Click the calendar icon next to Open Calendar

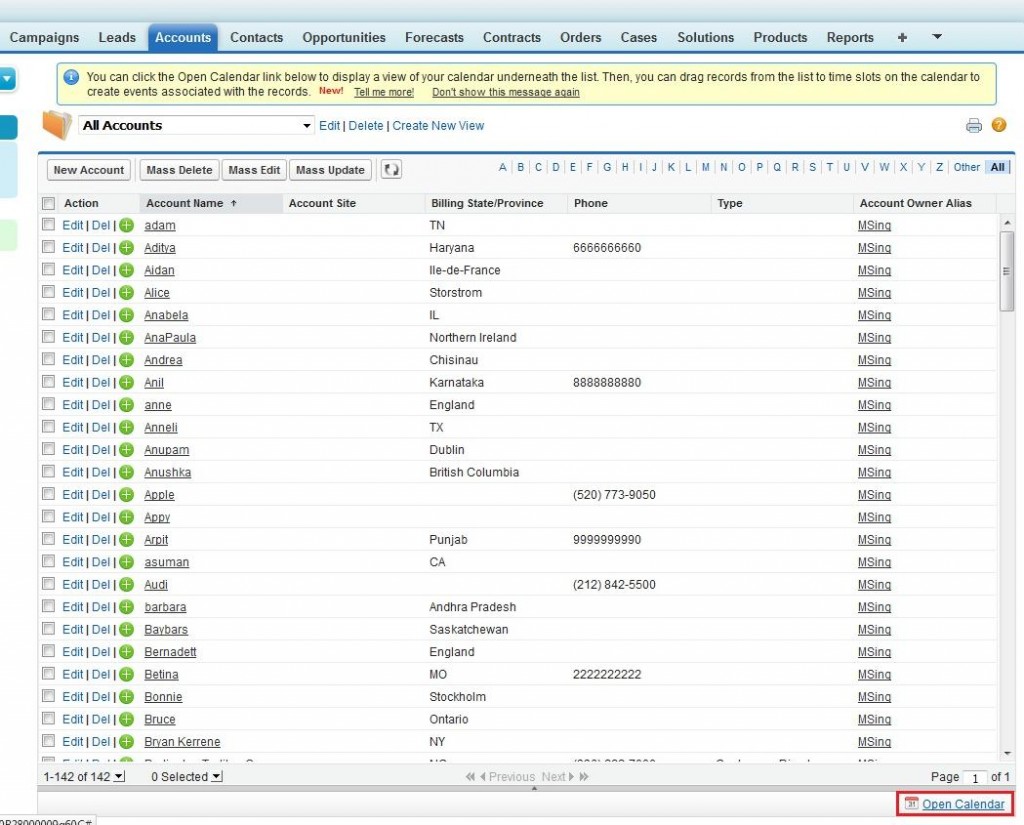point(911,804)
